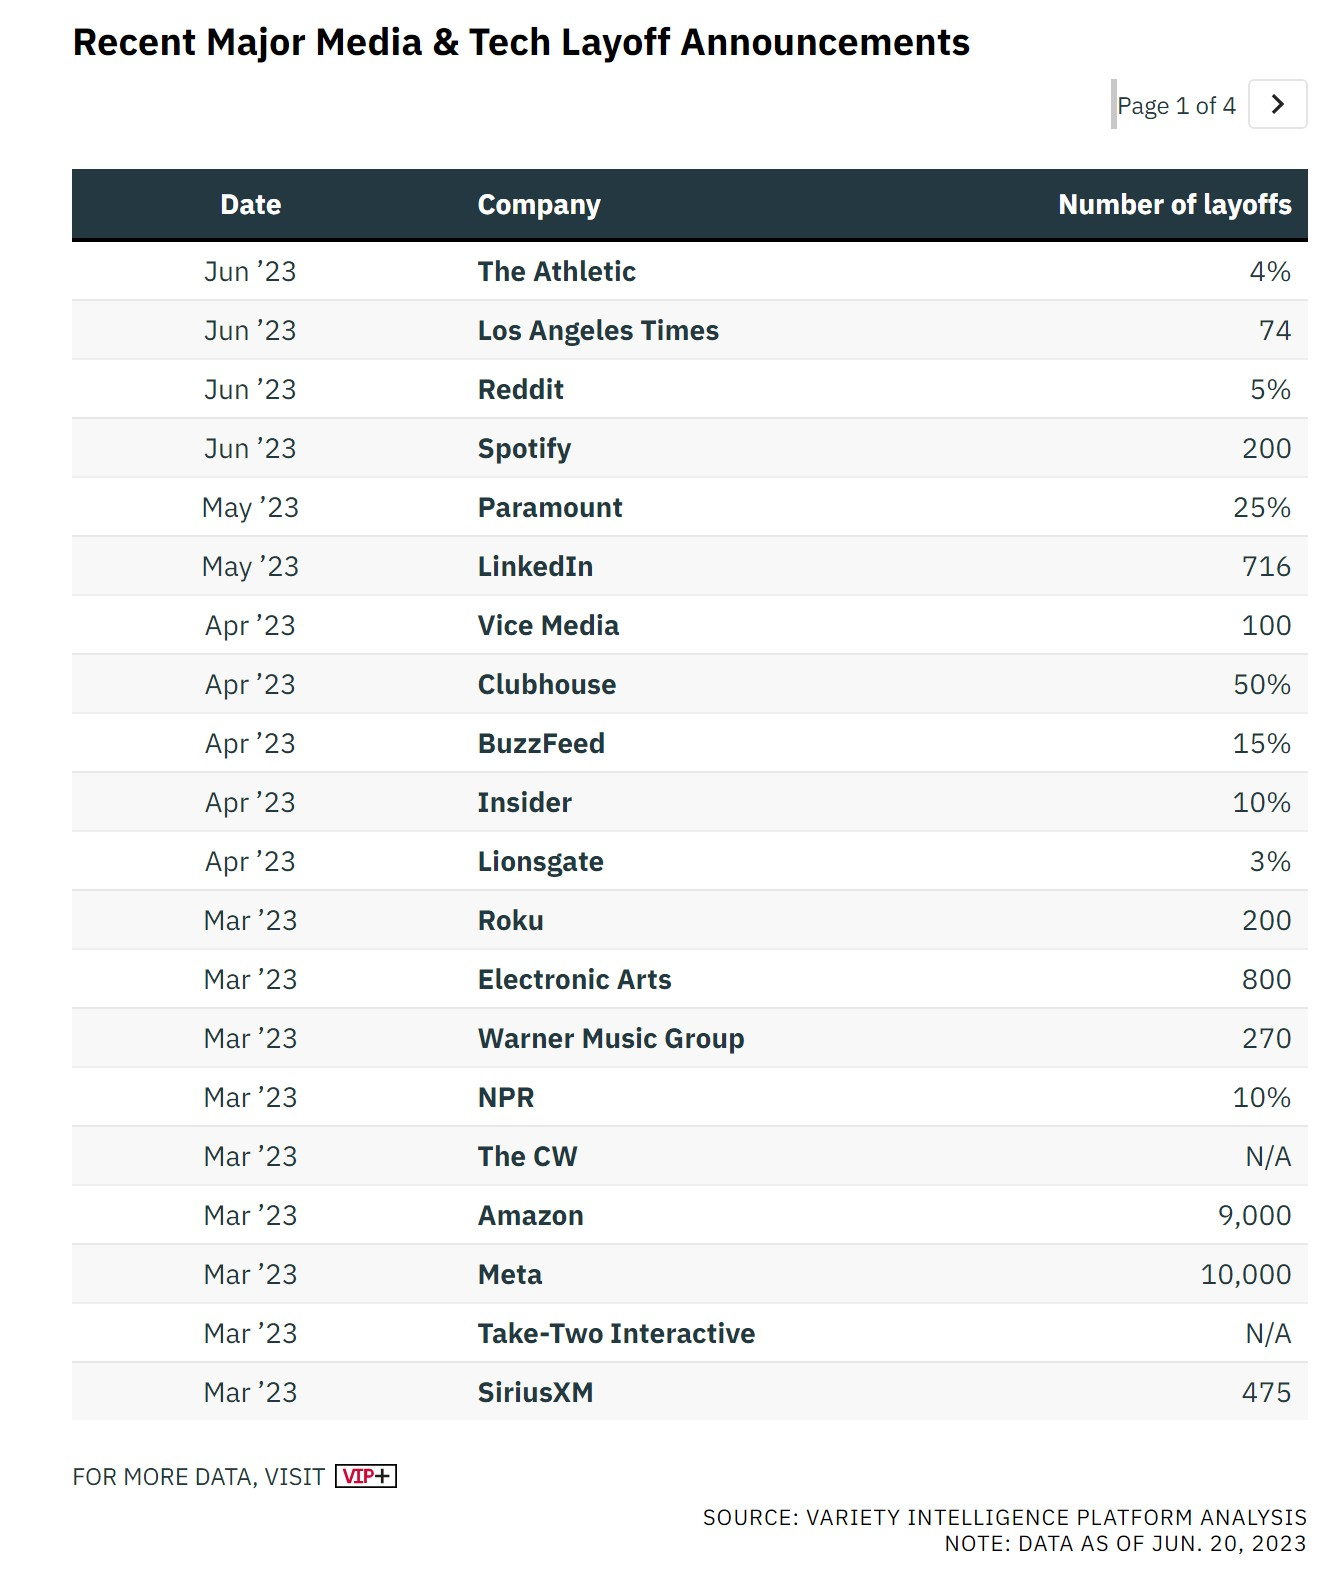The width and height of the screenshot is (1340, 1594).
Task: Select BuzzFeed in the list
Action: point(541,743)
